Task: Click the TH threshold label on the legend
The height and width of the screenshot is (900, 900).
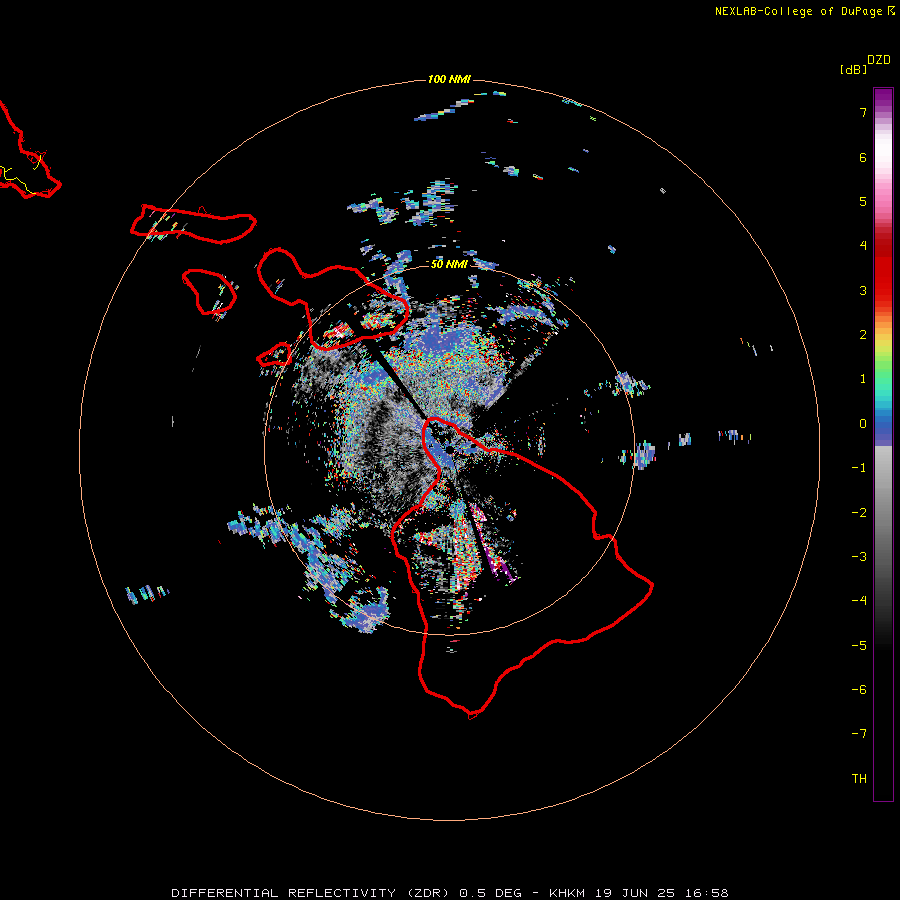Action: [859, 778]
